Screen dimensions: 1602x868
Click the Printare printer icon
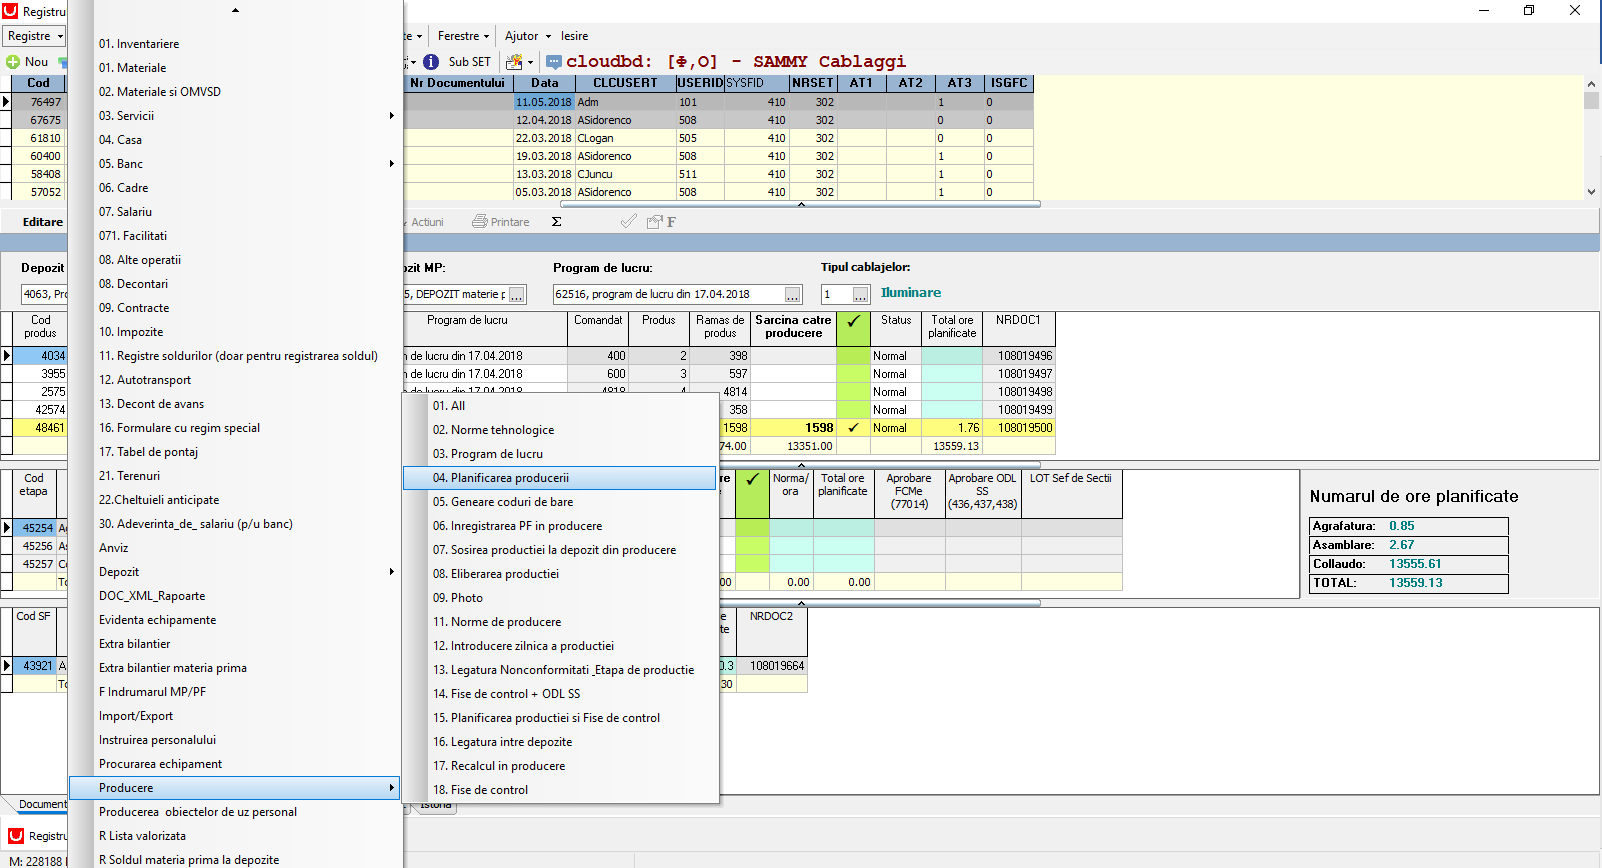(x=480, y=222)
